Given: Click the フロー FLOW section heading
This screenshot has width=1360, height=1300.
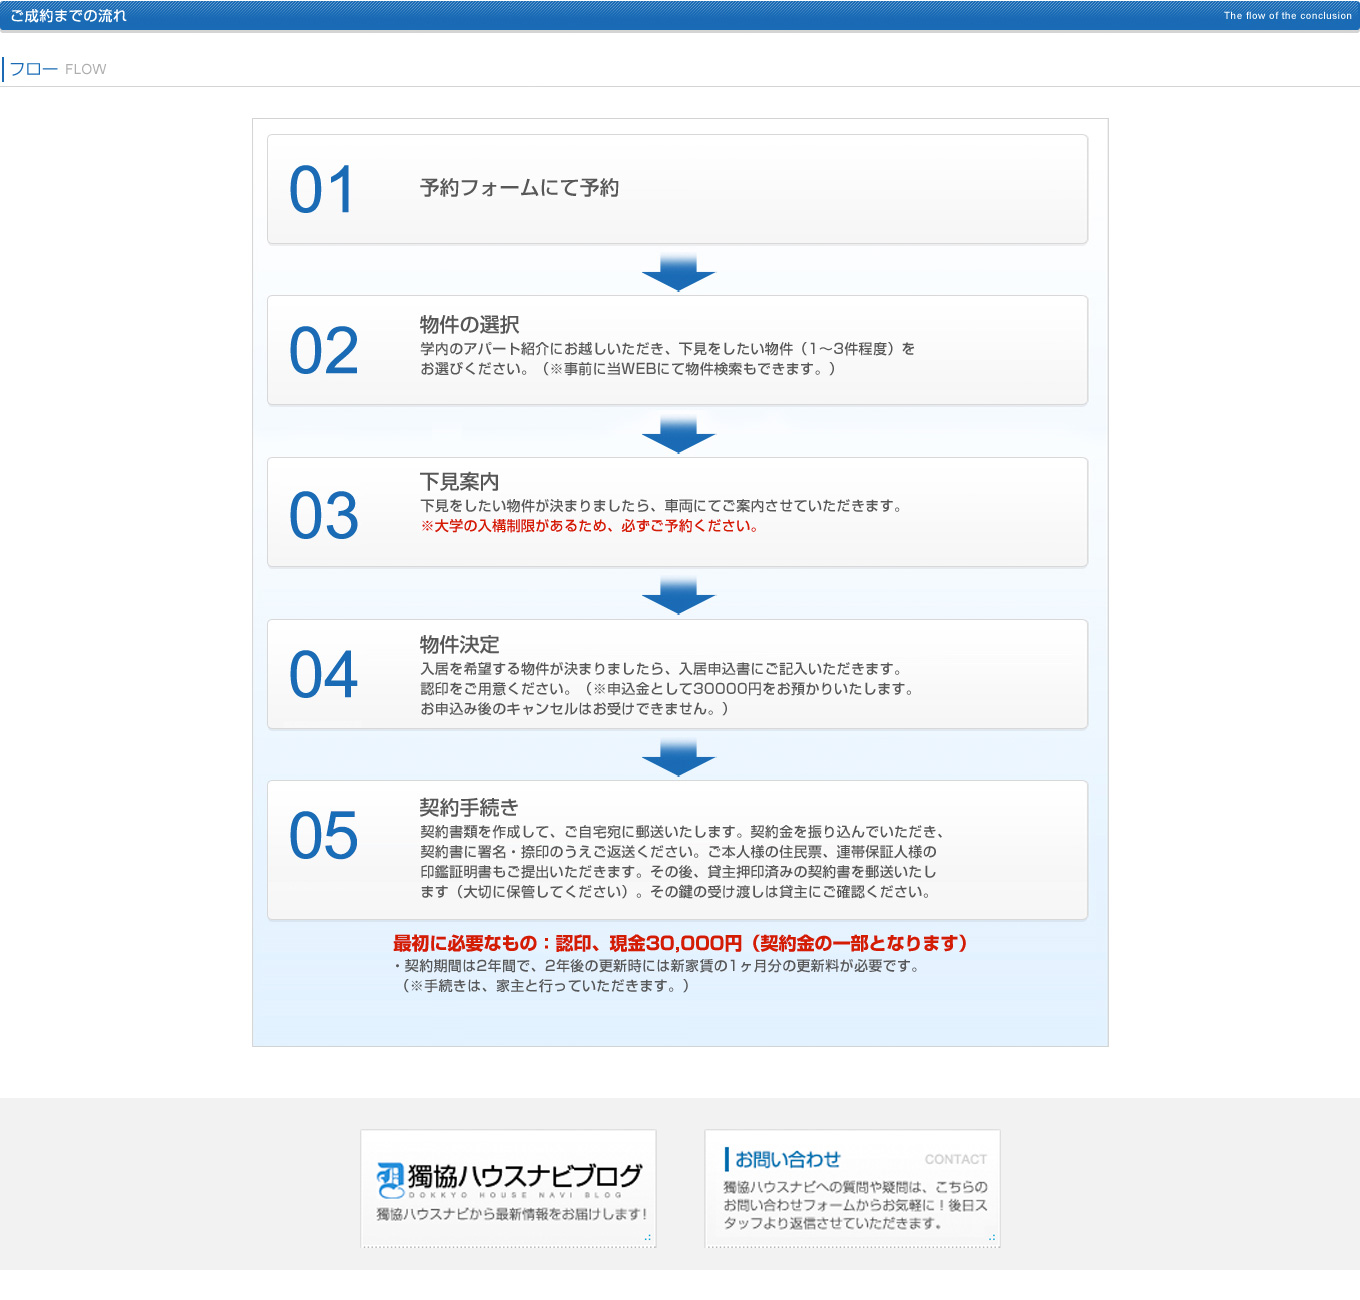Looking at the screenshot, I should point(57,68).
